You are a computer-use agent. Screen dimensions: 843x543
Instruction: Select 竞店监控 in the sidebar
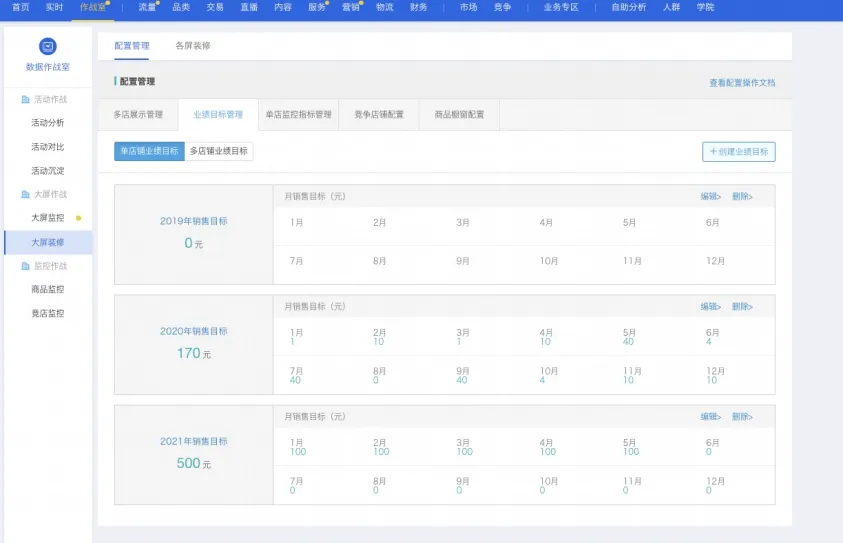click(x=48, y=313)
